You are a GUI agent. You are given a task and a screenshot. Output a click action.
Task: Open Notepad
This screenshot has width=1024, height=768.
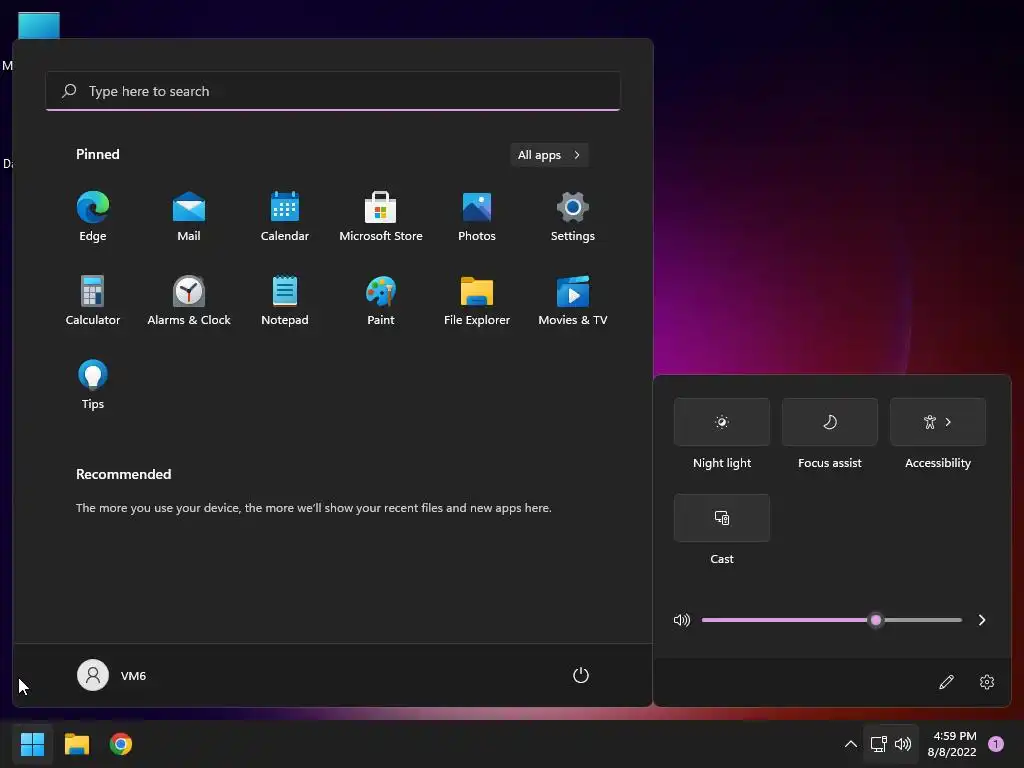285,300
